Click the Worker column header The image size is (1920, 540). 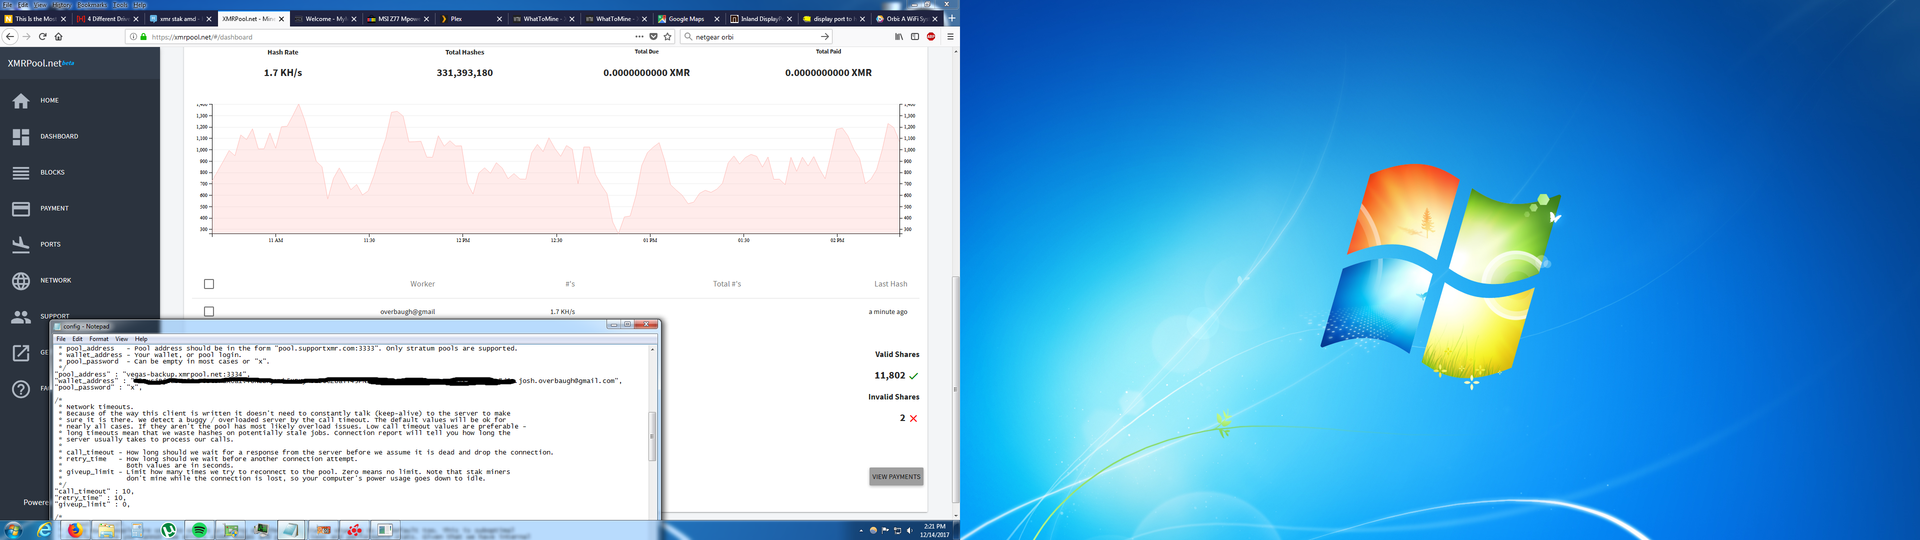pos(422,284)
